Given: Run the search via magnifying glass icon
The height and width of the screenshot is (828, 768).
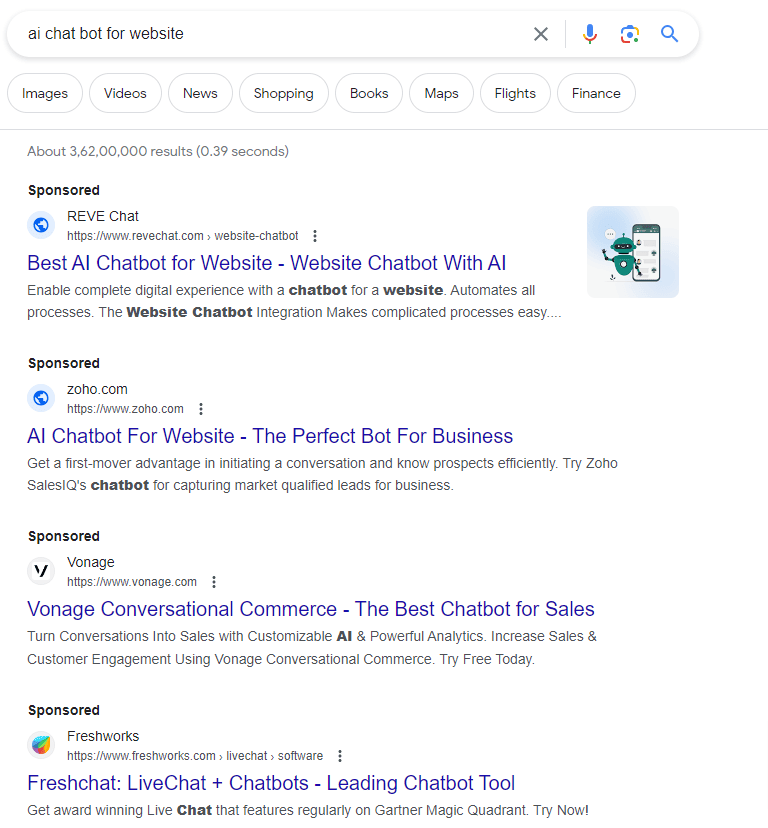Looking at the screenshot, I should coord(669,33).
